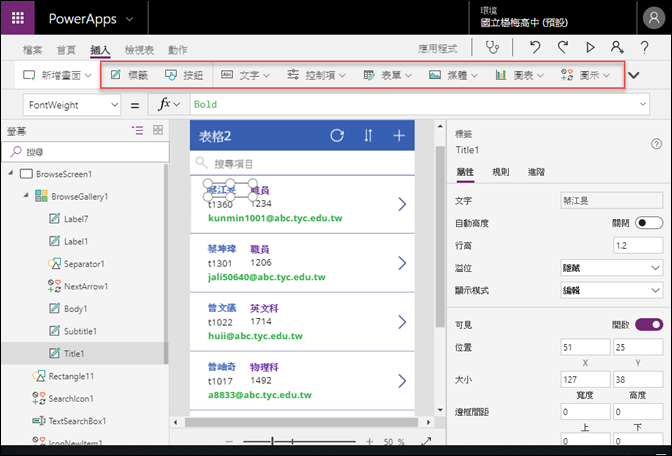Click arrow for jali50640@abc.tyc.edu.tw row
This screenshot has height=456, width=672.
click(402, 263)
